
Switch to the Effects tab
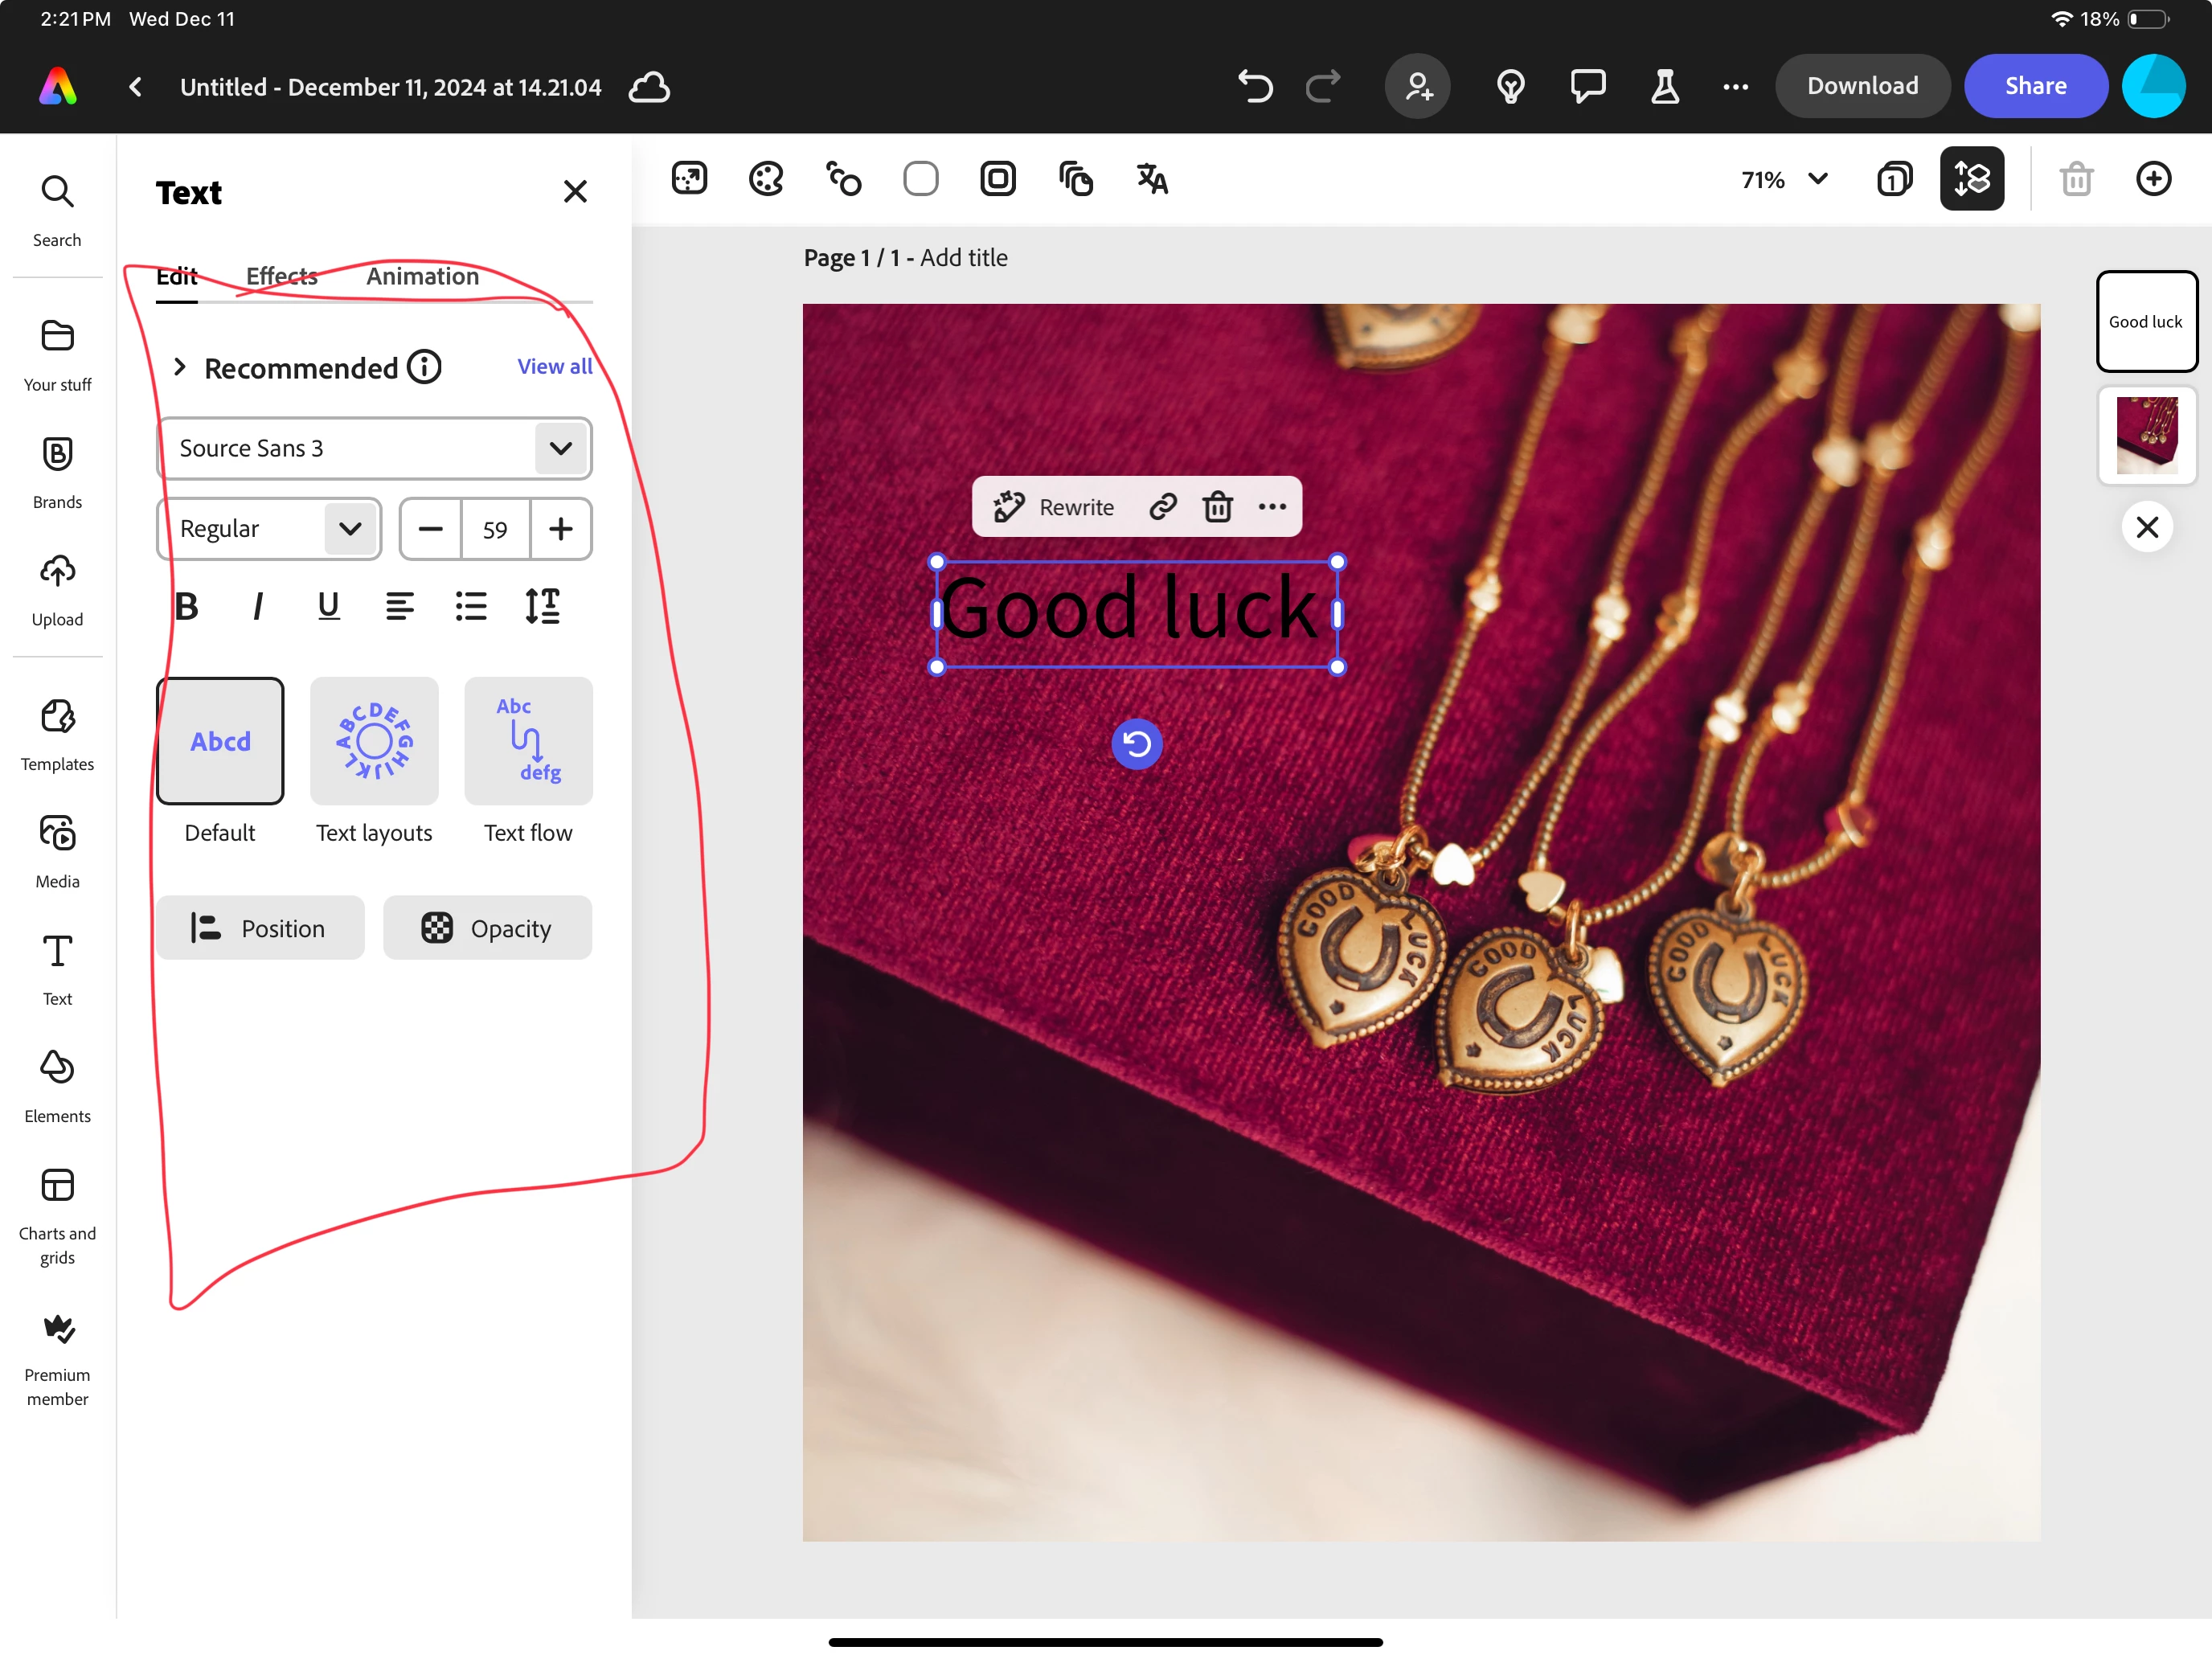point(281,276)
